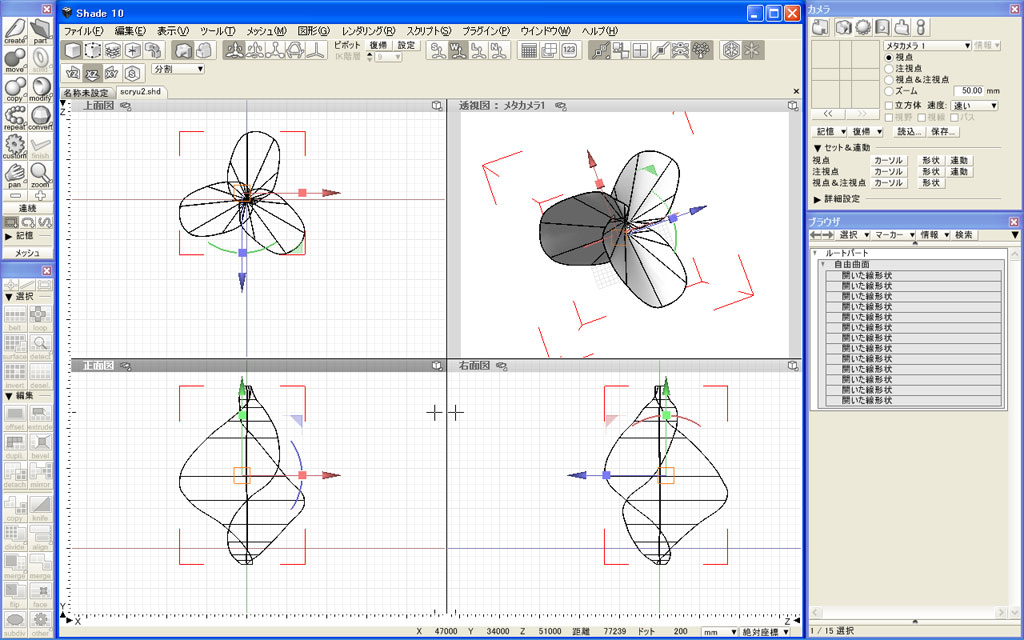
Task: Click the four-pane layout icon in toolbar
Action: [641, 50]
